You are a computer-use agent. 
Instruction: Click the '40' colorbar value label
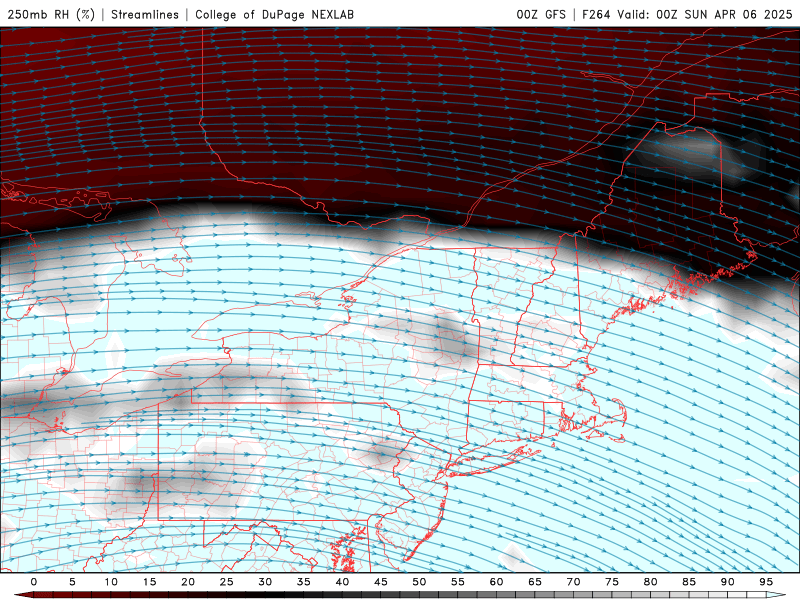tap(342, 582)
